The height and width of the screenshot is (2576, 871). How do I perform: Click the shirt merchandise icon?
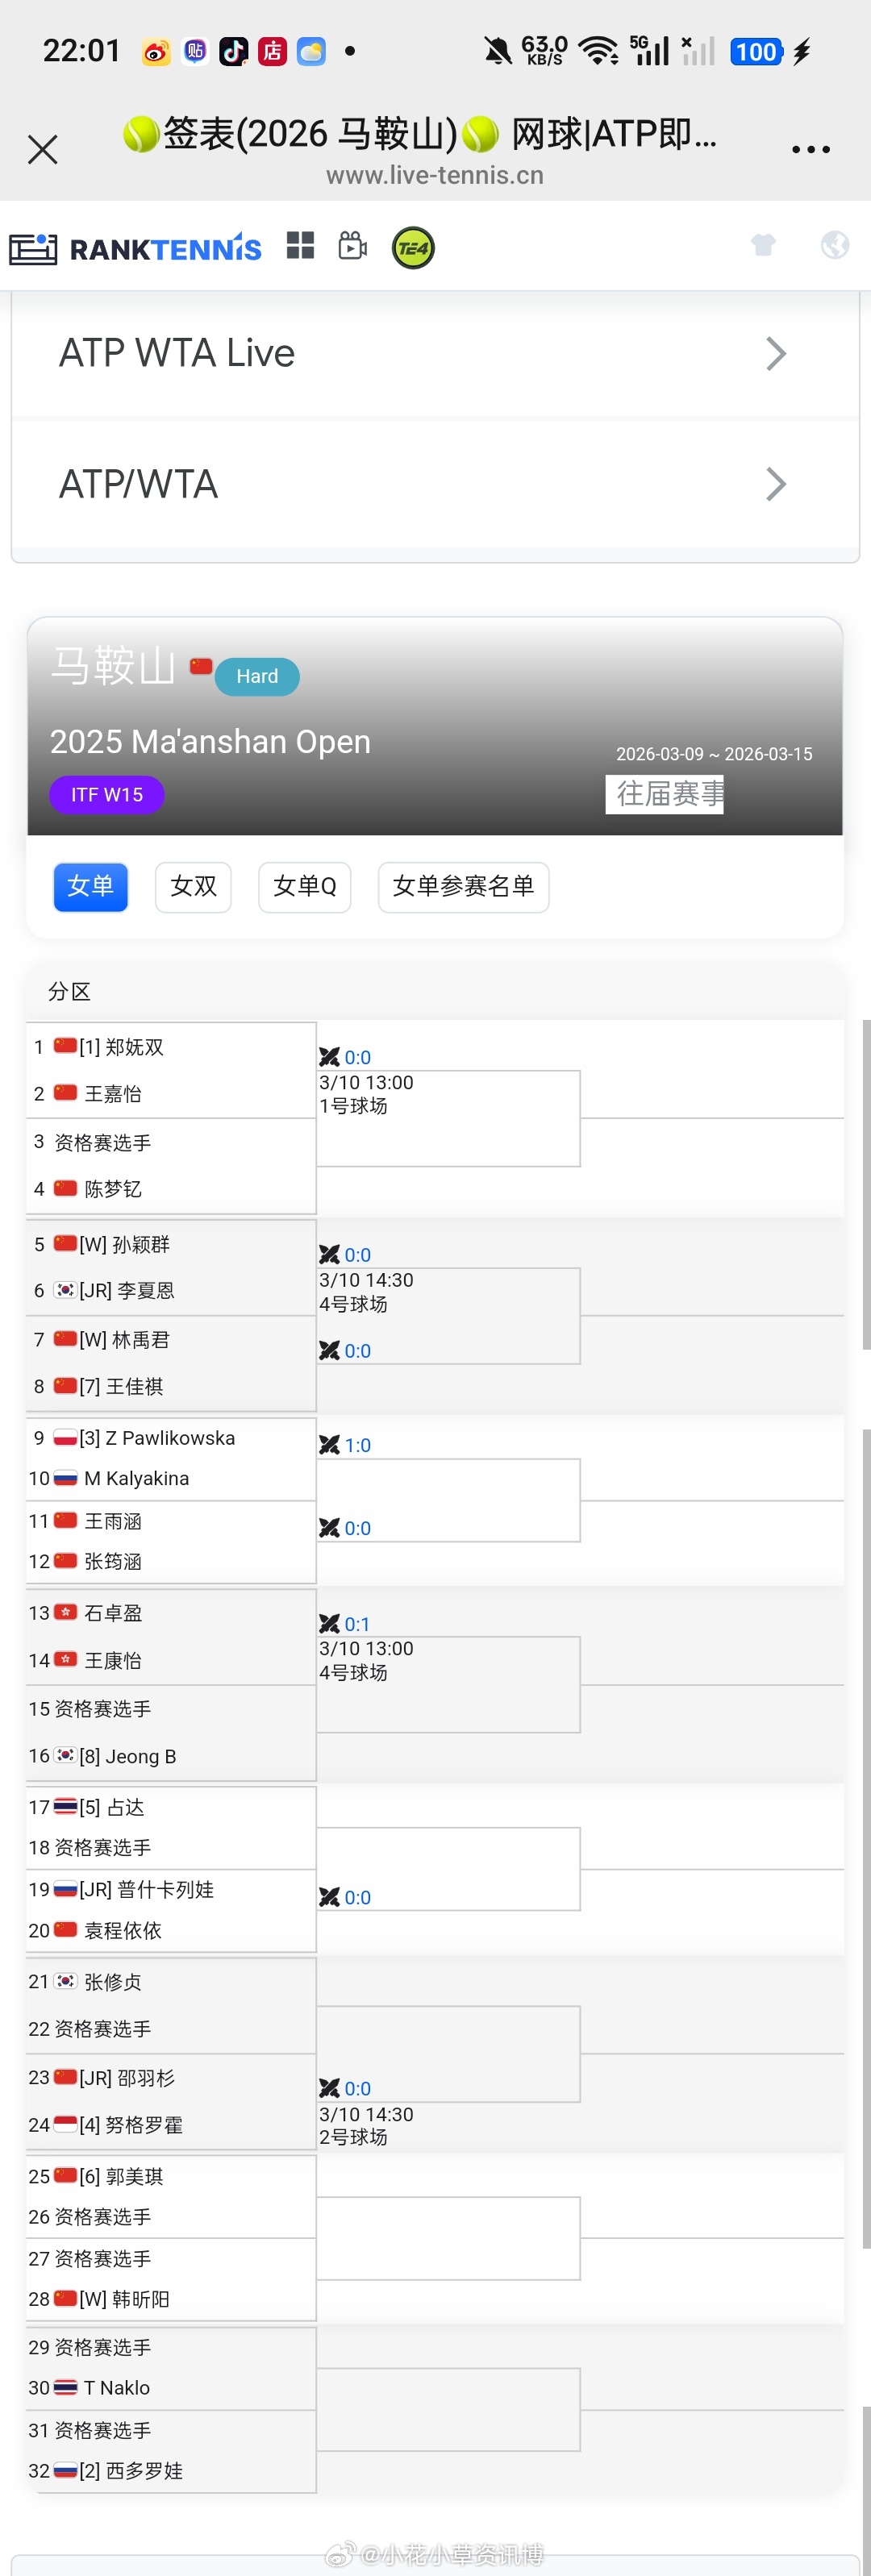(763, 244)
